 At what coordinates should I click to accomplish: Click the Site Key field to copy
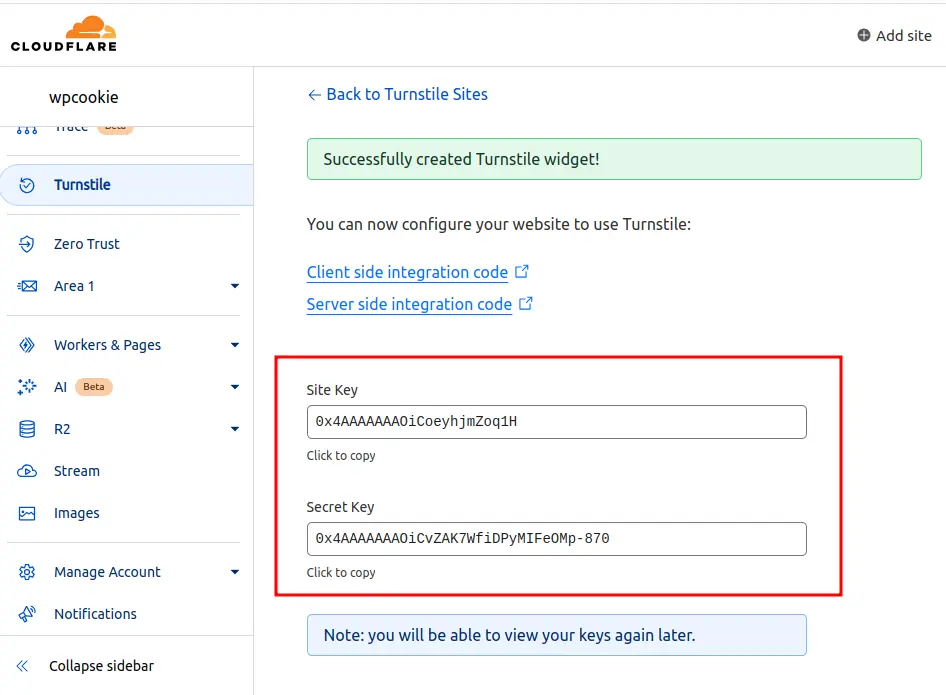[556, 422]
